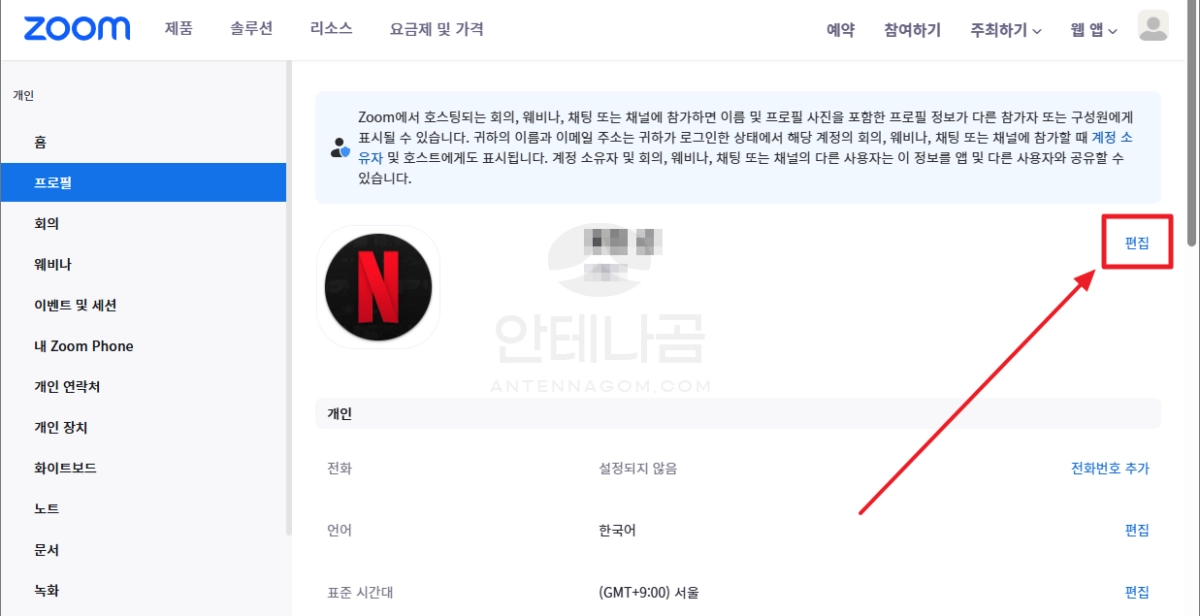Click the Netflix profile picture
This screenshot has height=616, width=1200.
point(378,286)
